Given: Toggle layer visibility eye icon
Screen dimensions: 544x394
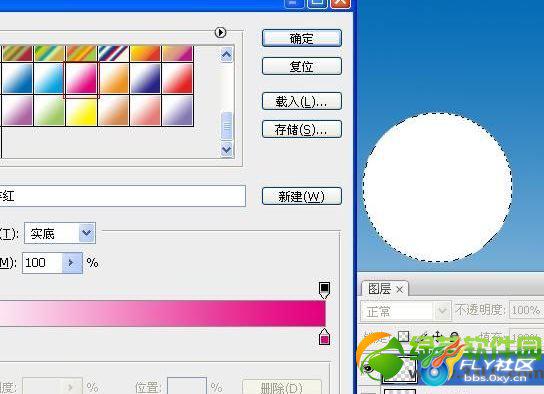Looking at the screenshot, I should (368, 368).
